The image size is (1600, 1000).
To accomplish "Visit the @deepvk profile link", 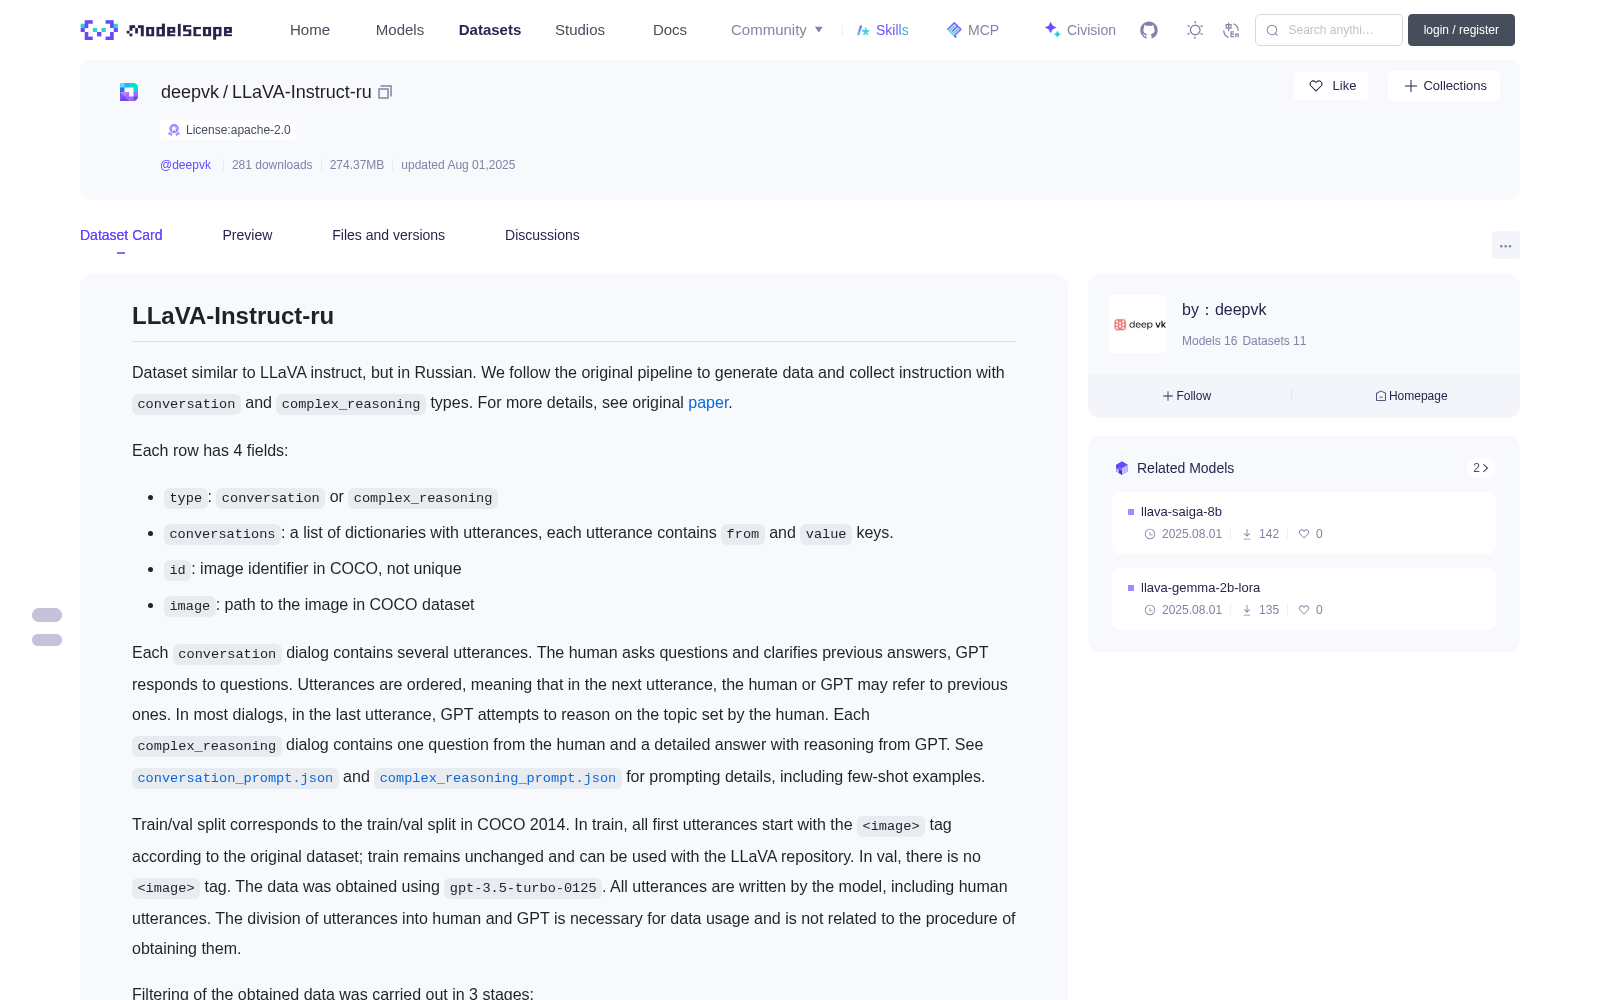I will 185,165.
